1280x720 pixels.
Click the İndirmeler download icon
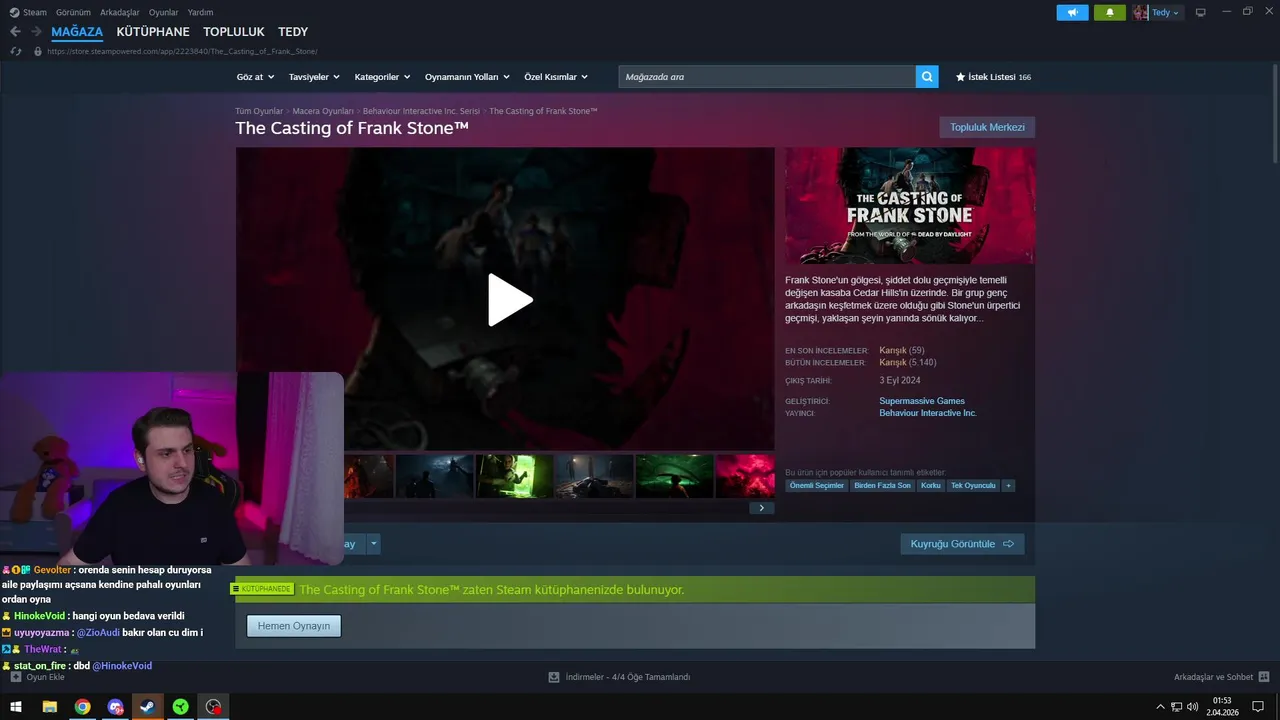point(553,677)
